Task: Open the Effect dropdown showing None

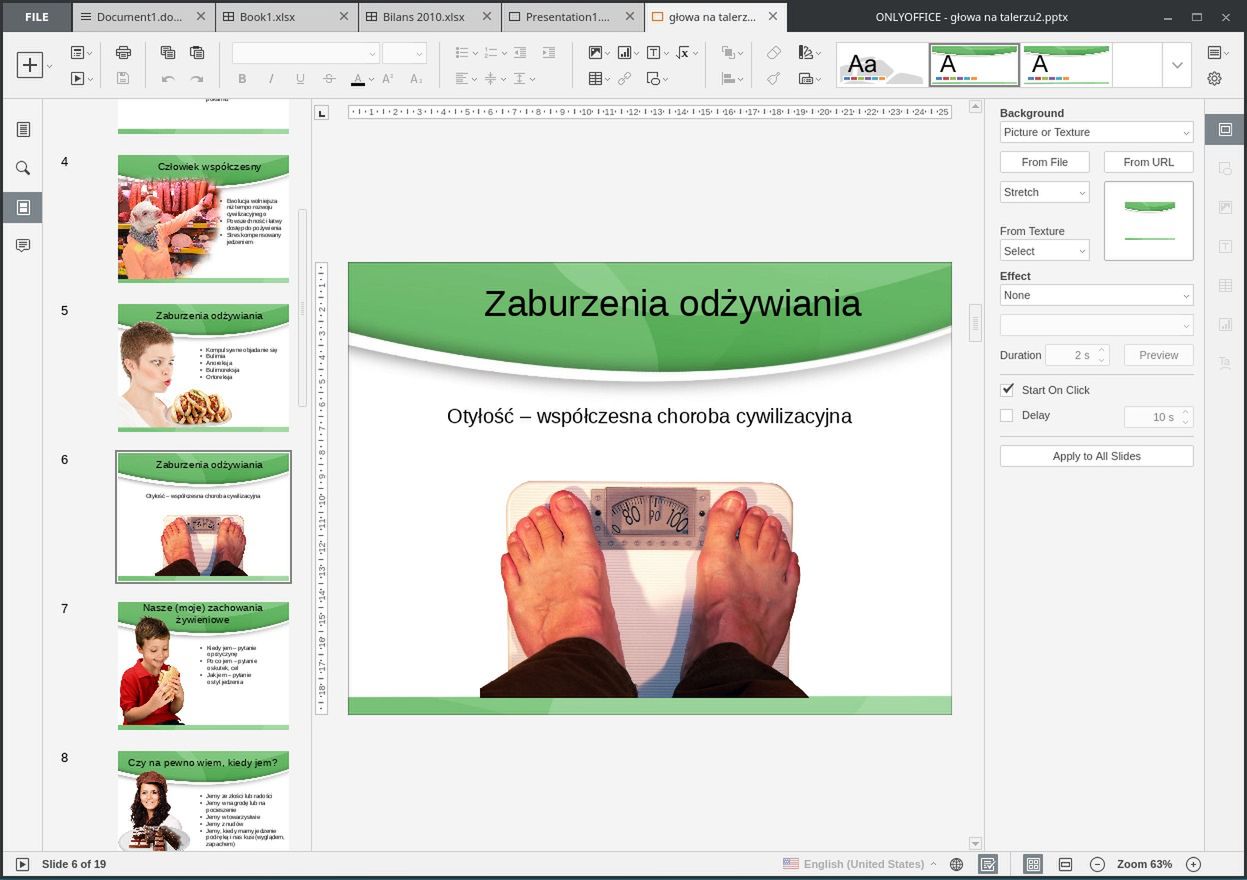Action: (1096, 295)
